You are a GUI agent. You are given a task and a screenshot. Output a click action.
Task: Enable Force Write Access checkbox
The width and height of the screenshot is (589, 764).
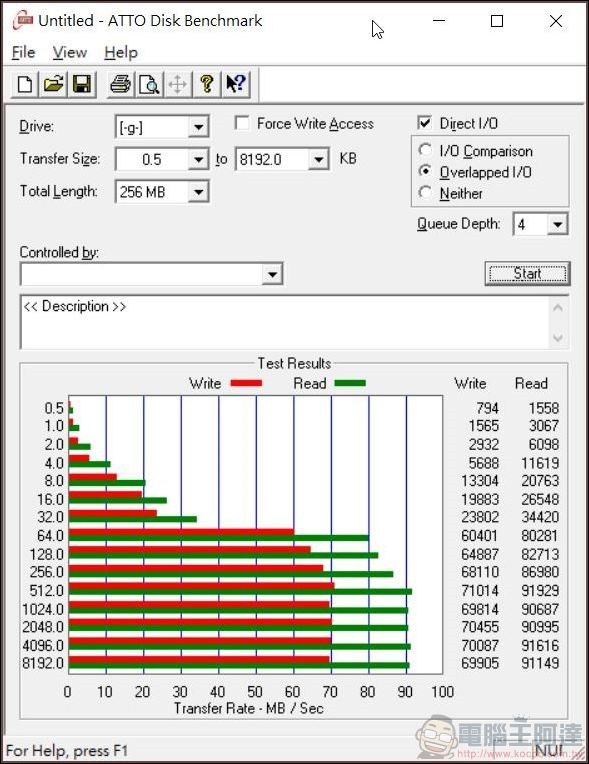coord(242,123)
